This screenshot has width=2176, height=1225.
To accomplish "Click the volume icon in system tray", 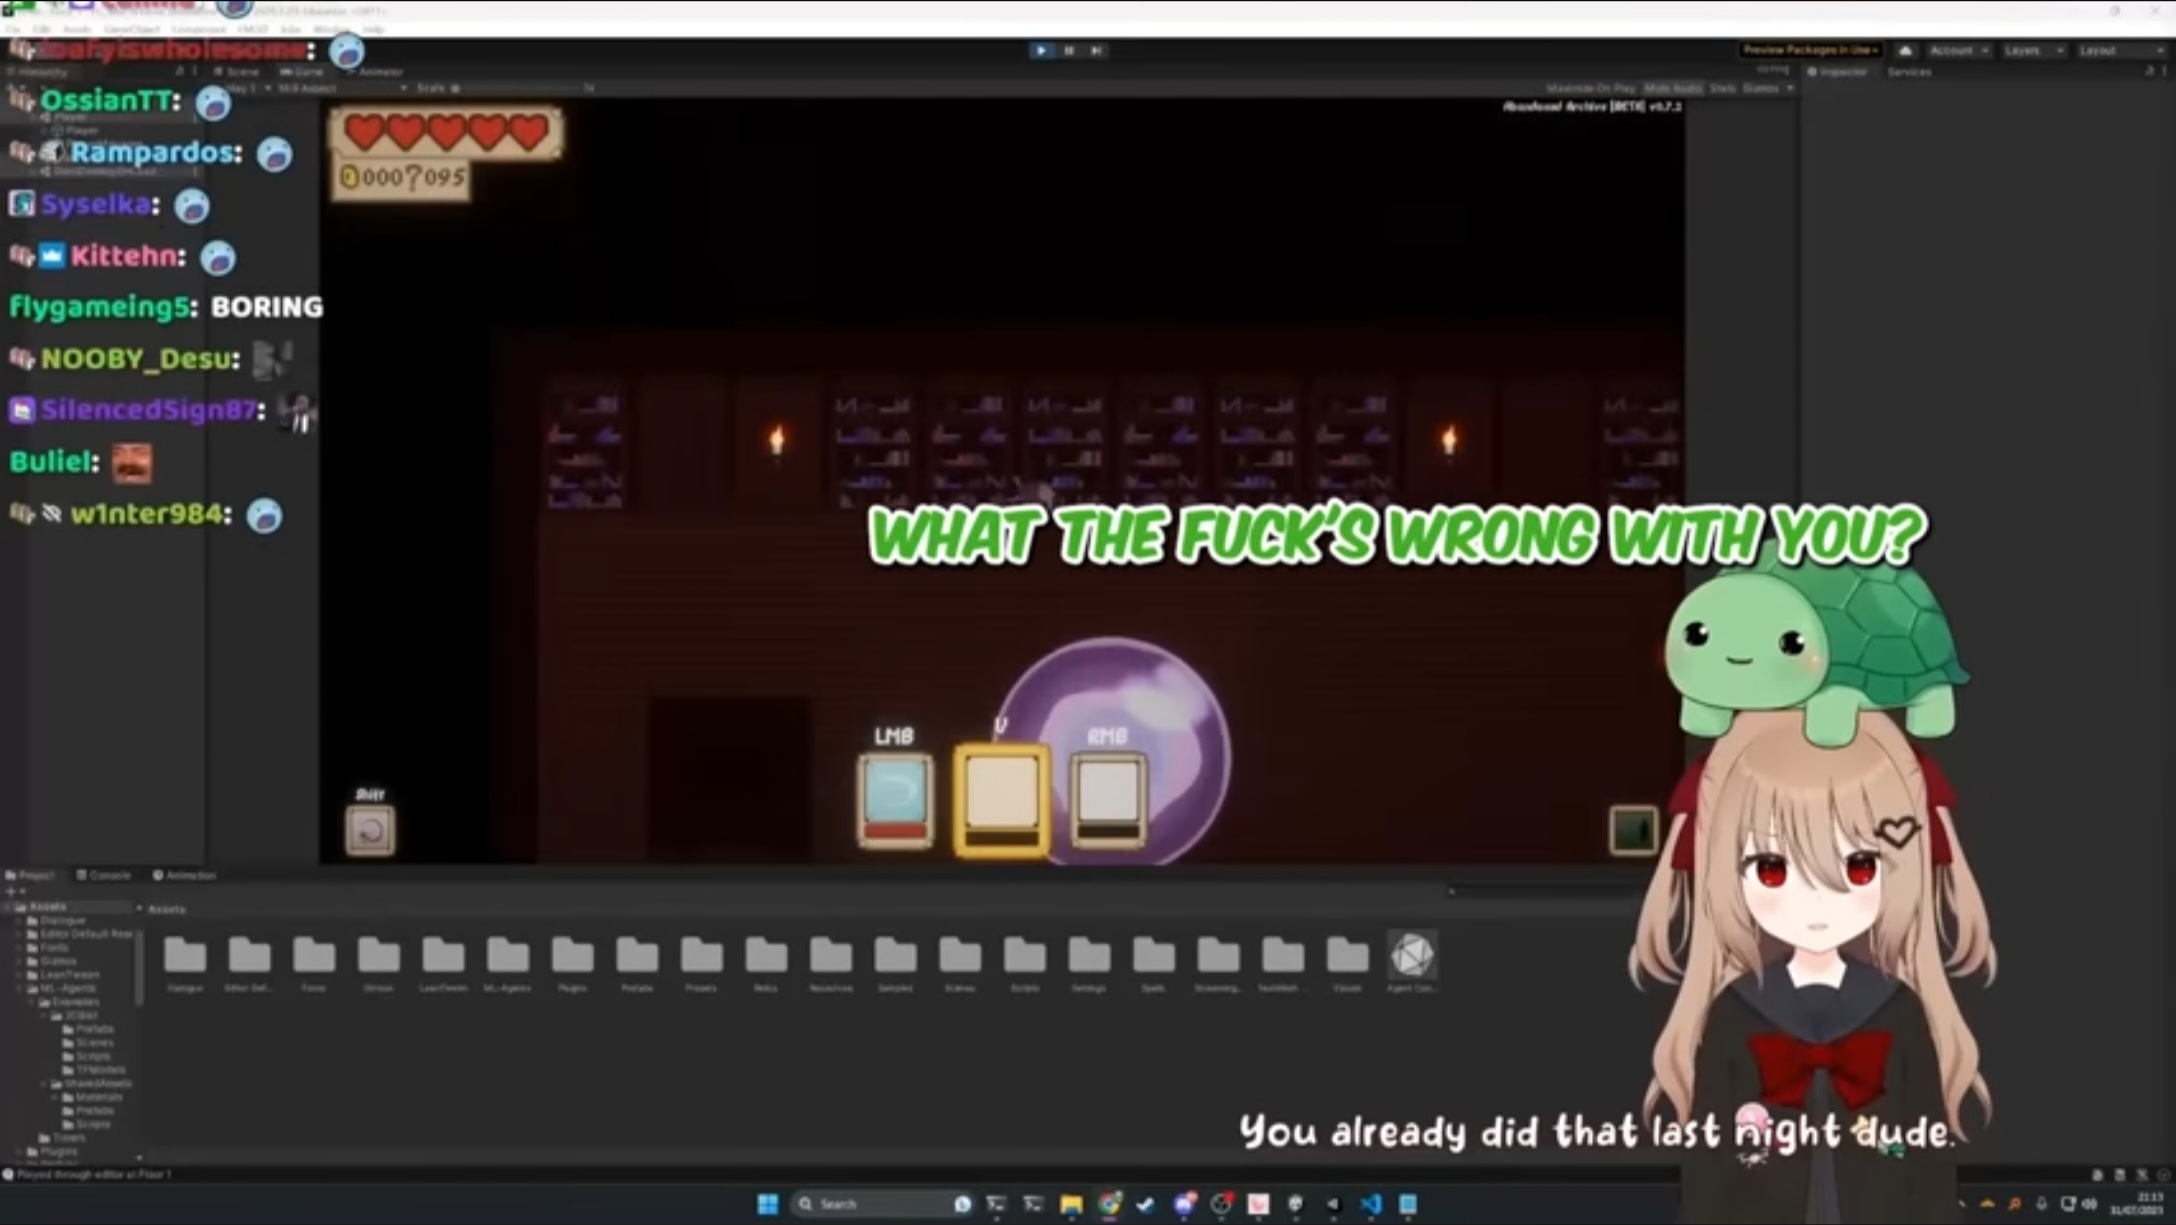I will [x=2088, y=1204].
